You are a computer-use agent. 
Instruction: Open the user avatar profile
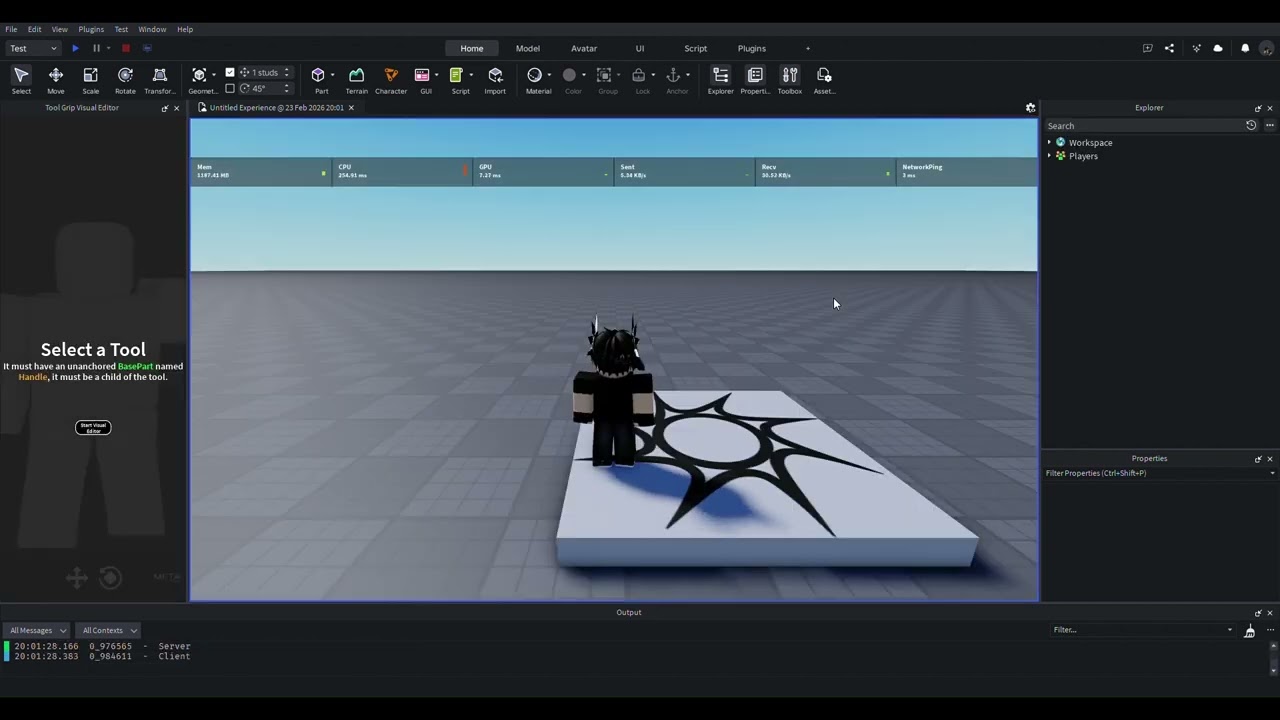click(x=1267, y=48)
